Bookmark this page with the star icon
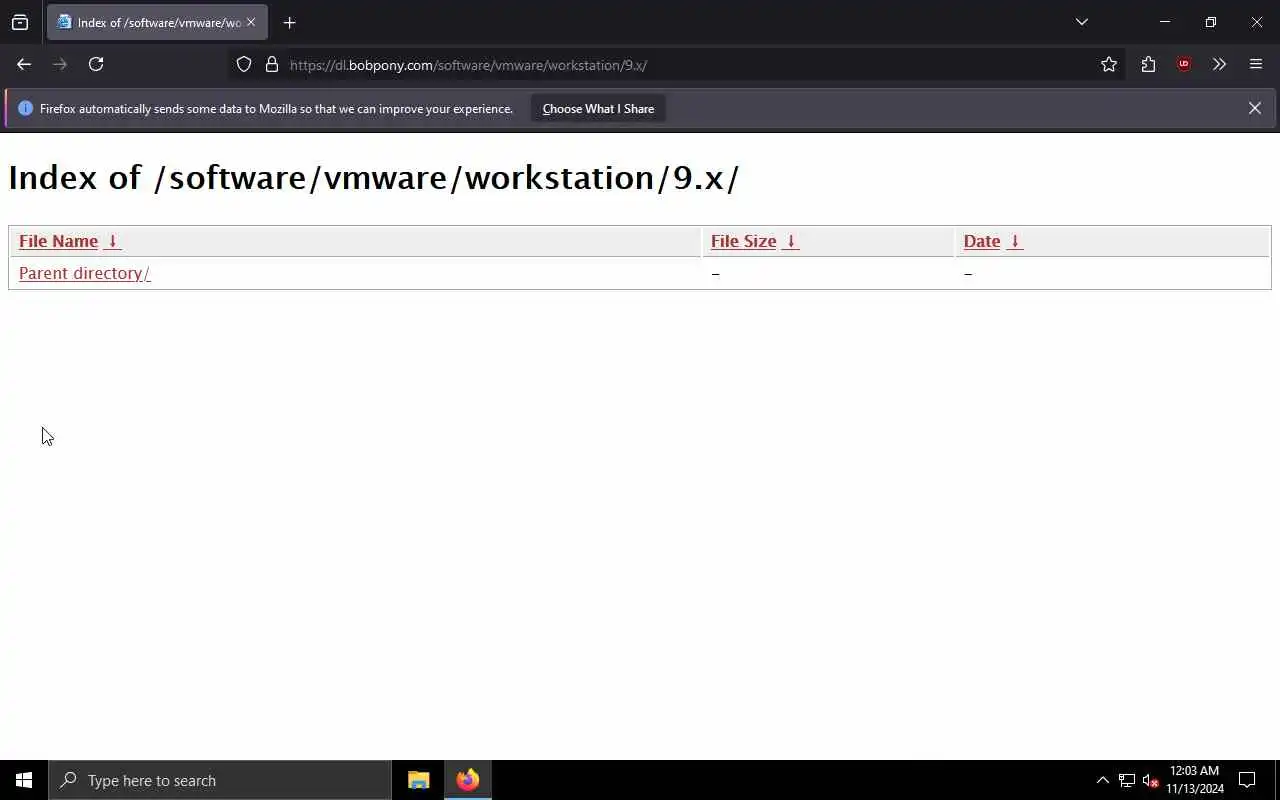 coord(1109,65)
